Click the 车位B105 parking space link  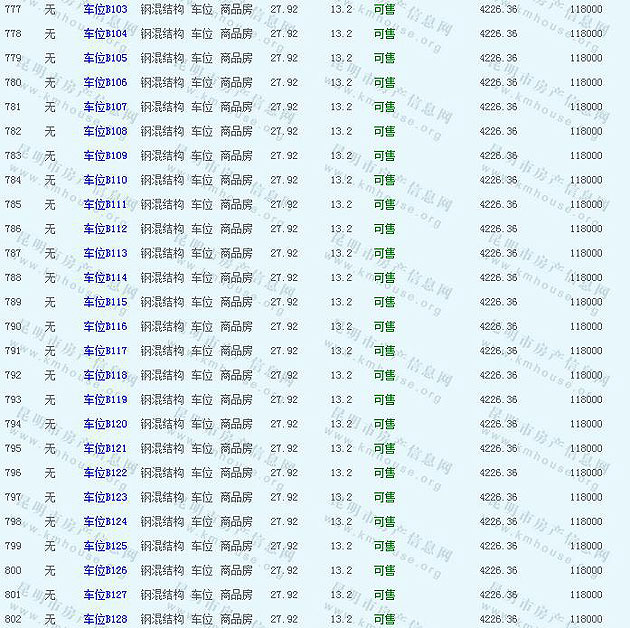tap(105, 58)
